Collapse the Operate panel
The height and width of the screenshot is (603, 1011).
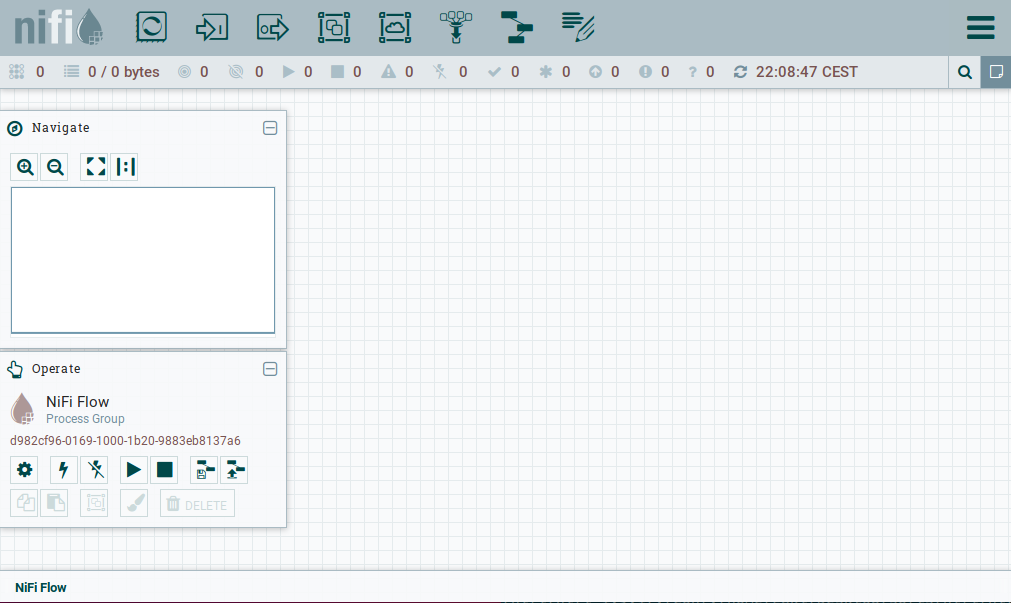[x=270, y=369]
